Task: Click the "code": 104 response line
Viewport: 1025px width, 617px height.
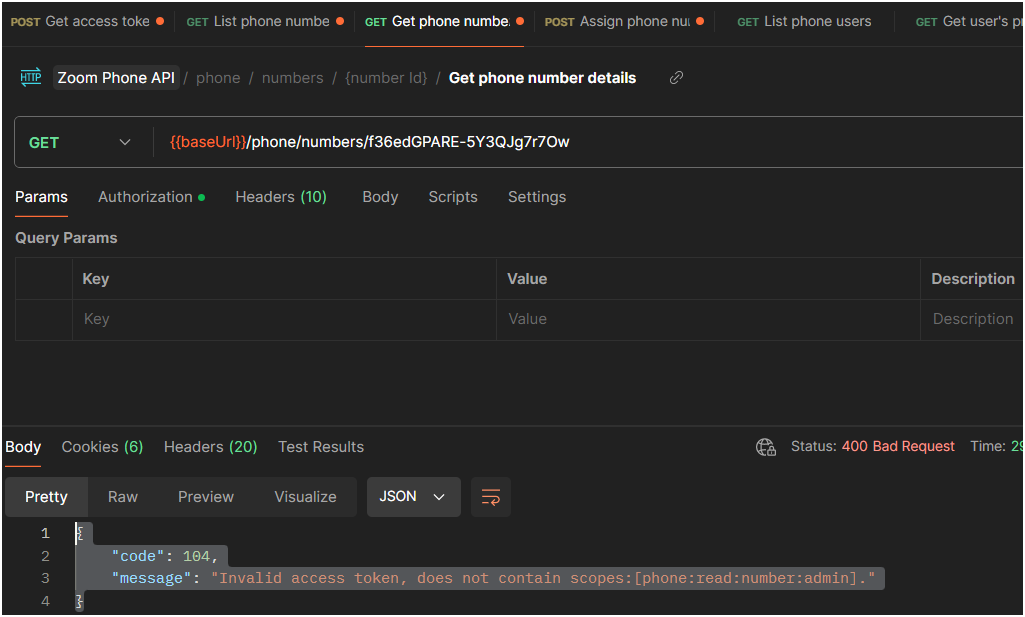Action: [165, 556]
